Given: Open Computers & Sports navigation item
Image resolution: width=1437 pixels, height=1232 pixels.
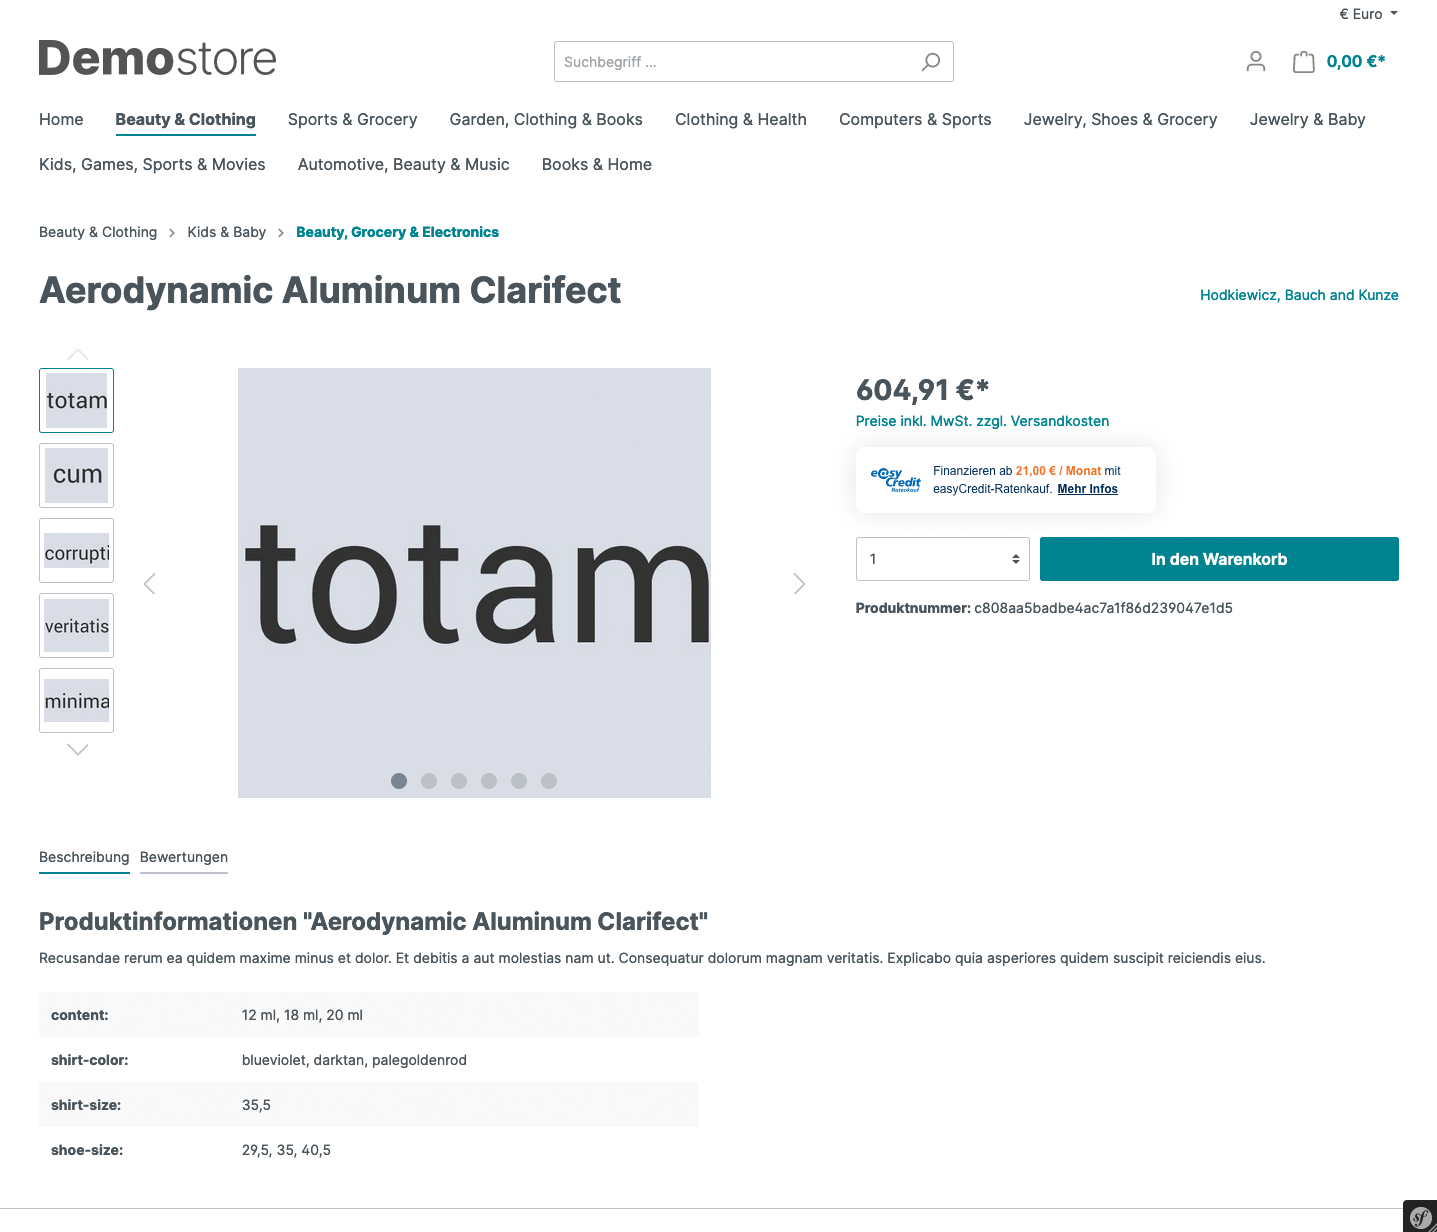Looking at the screenshot, I should (915, 119).
